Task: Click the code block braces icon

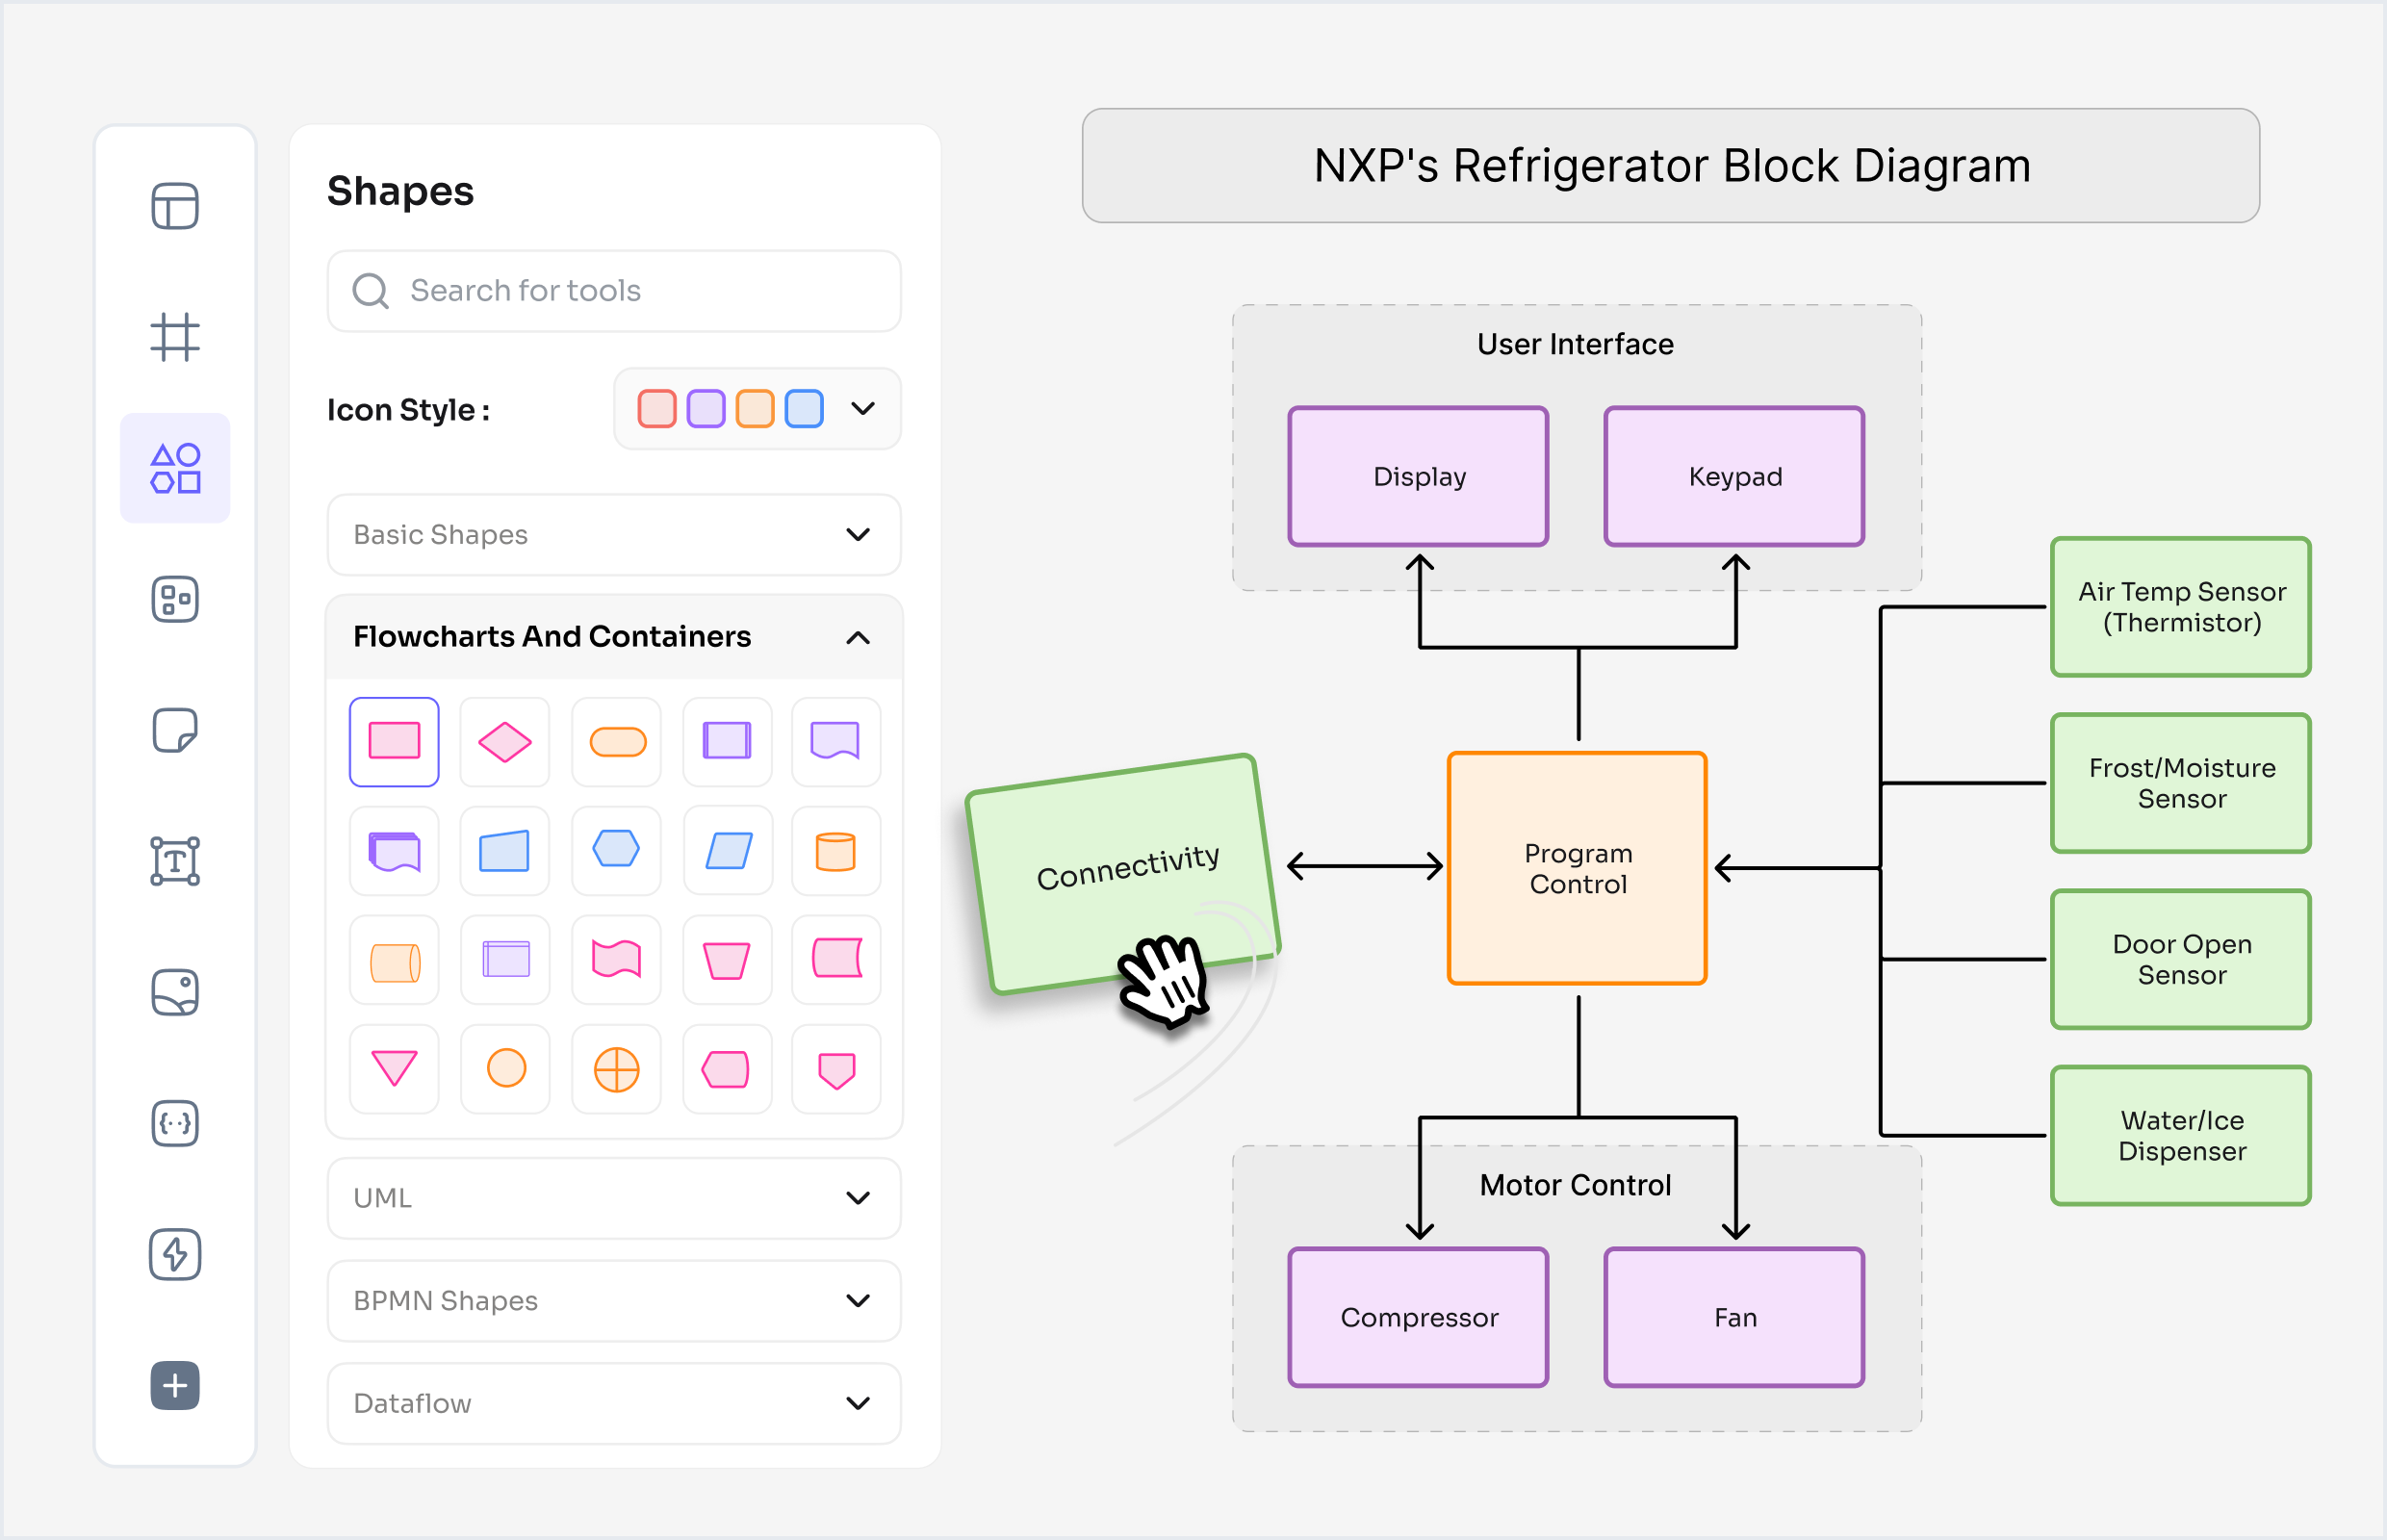Action: pos(175,1123)
